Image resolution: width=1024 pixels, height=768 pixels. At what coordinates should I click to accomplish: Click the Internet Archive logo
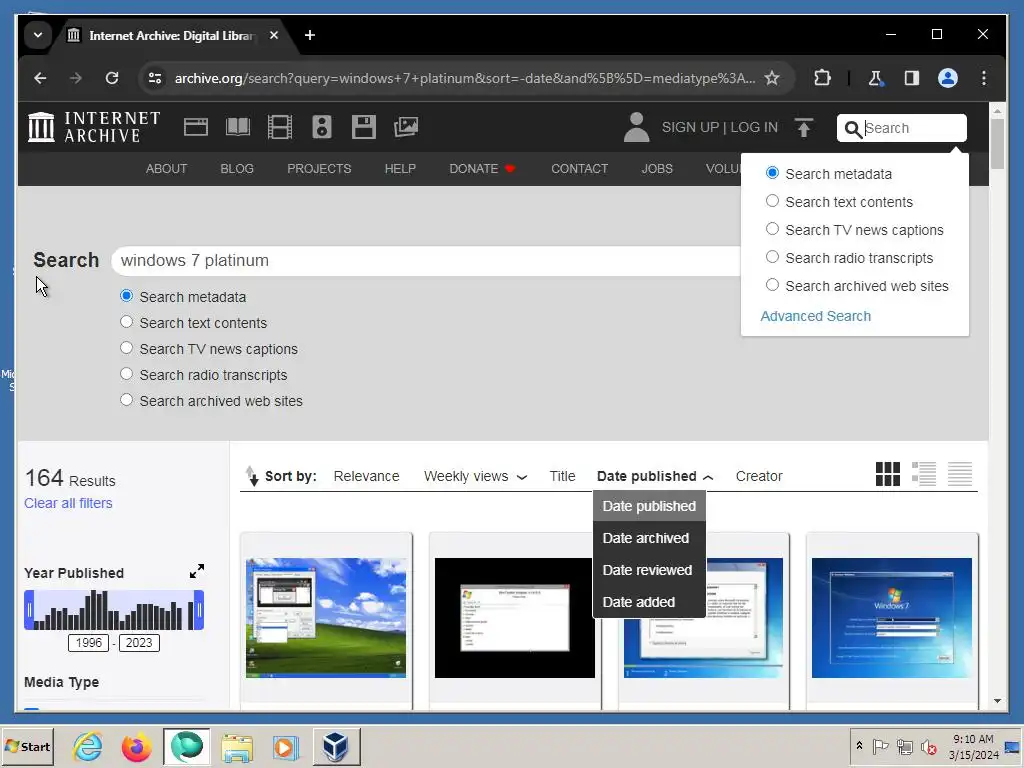pos(94,127)
